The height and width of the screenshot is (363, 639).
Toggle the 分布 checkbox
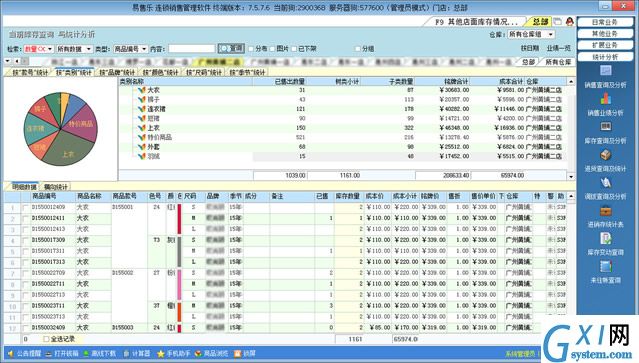coord(251,49)
